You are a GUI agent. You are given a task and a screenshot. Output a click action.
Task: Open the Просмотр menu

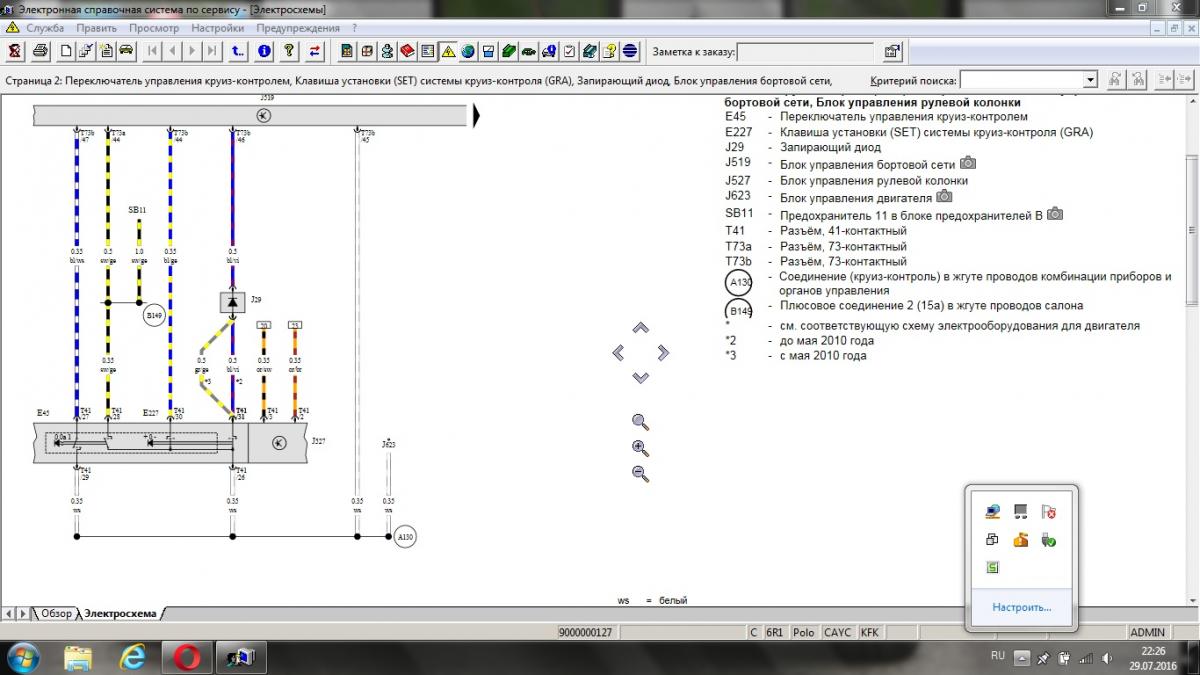pos(154,28)
